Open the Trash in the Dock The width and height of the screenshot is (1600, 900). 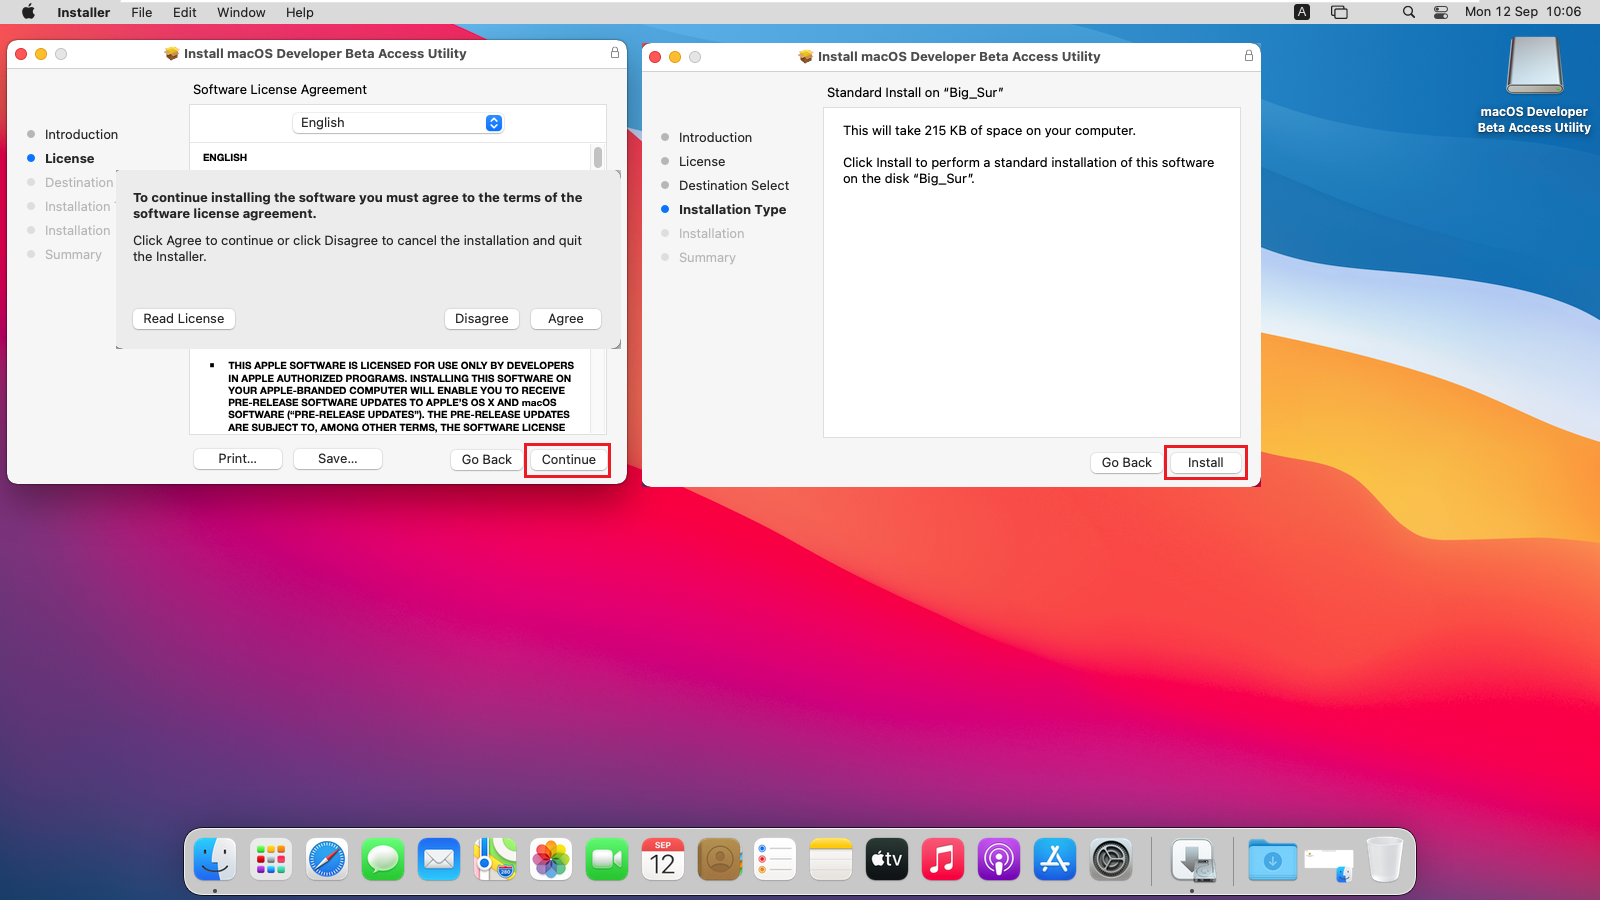coord(1385,860)
